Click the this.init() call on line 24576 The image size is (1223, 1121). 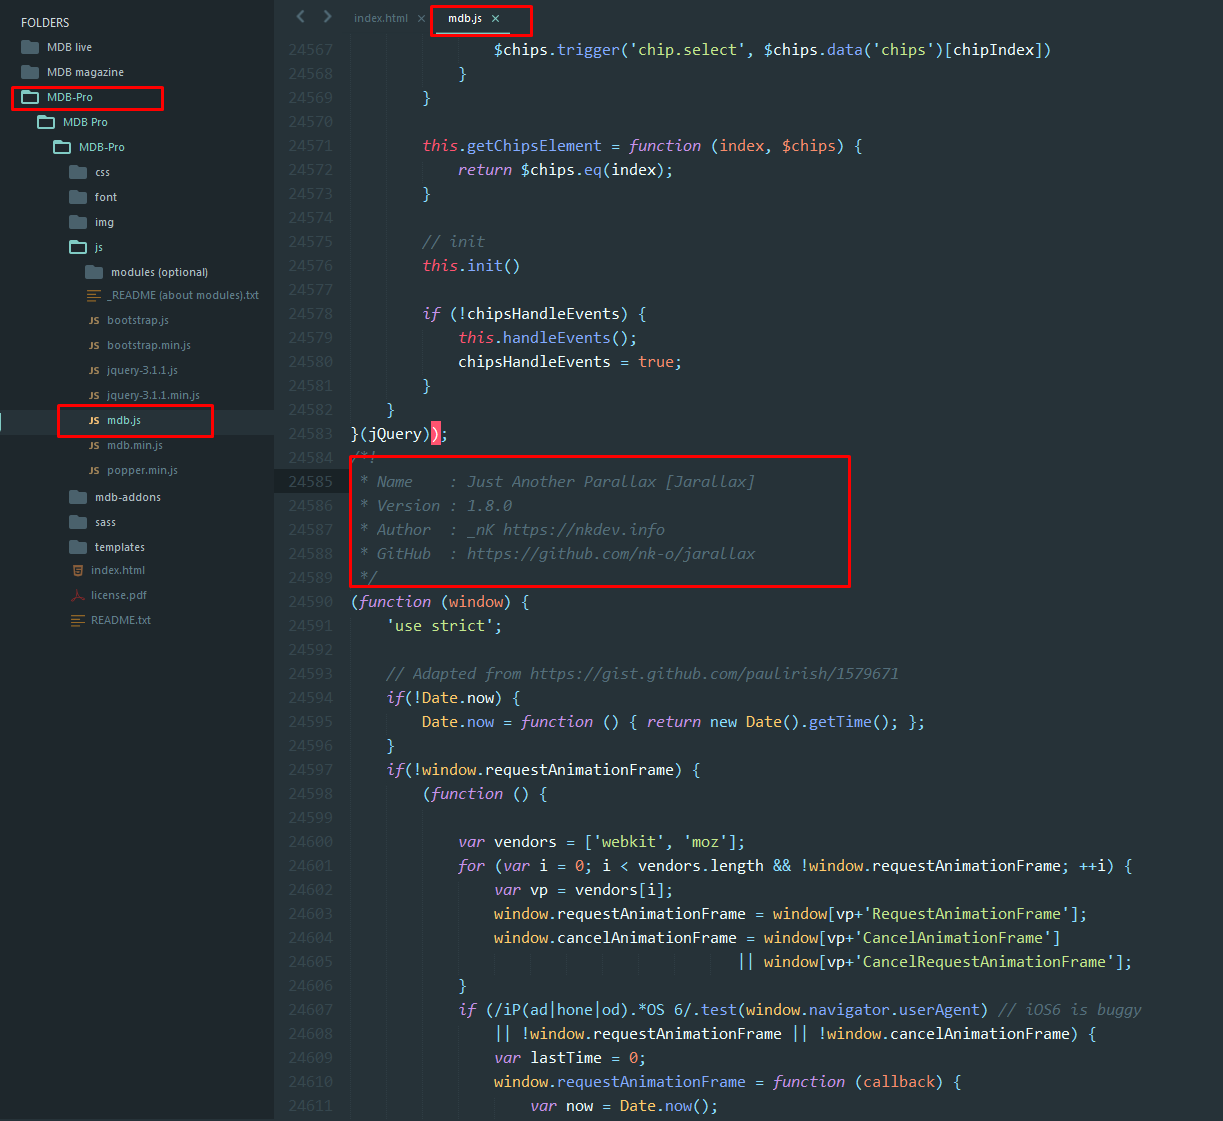(x=471, y=266)
